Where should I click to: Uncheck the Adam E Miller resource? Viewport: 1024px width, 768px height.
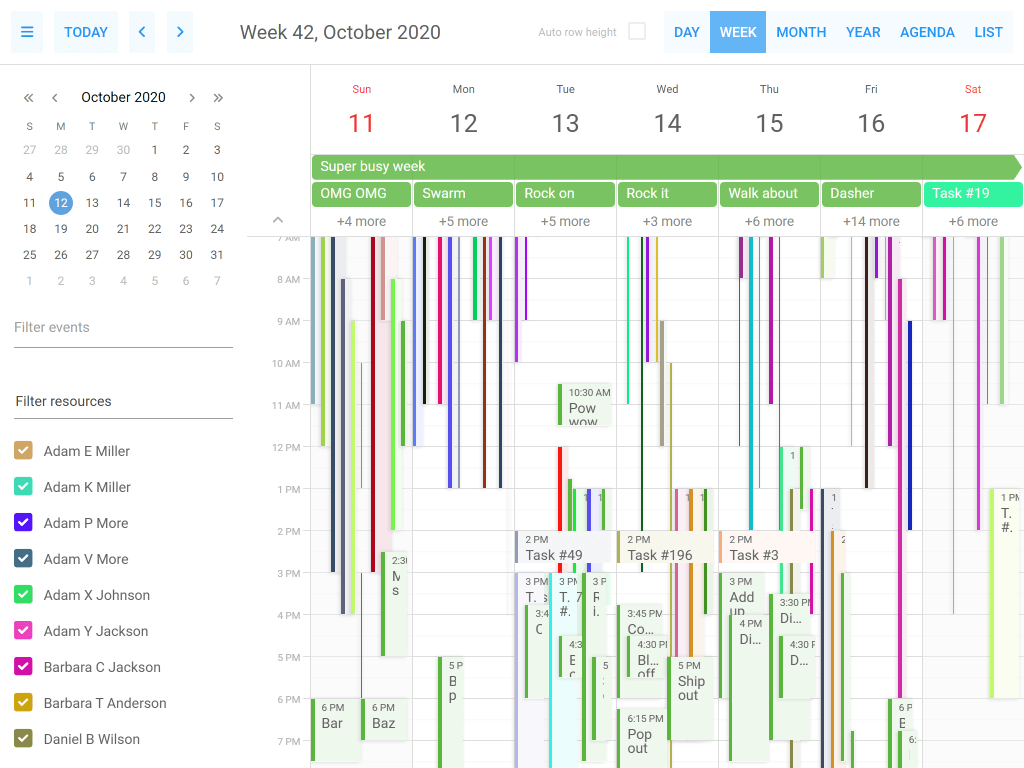[x=23, y=450]
